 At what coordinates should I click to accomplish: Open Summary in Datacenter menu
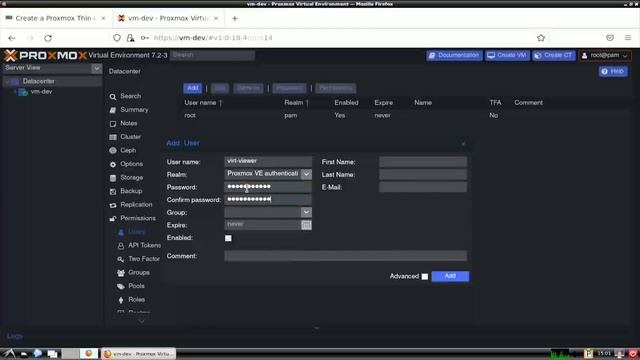point(134,110)
